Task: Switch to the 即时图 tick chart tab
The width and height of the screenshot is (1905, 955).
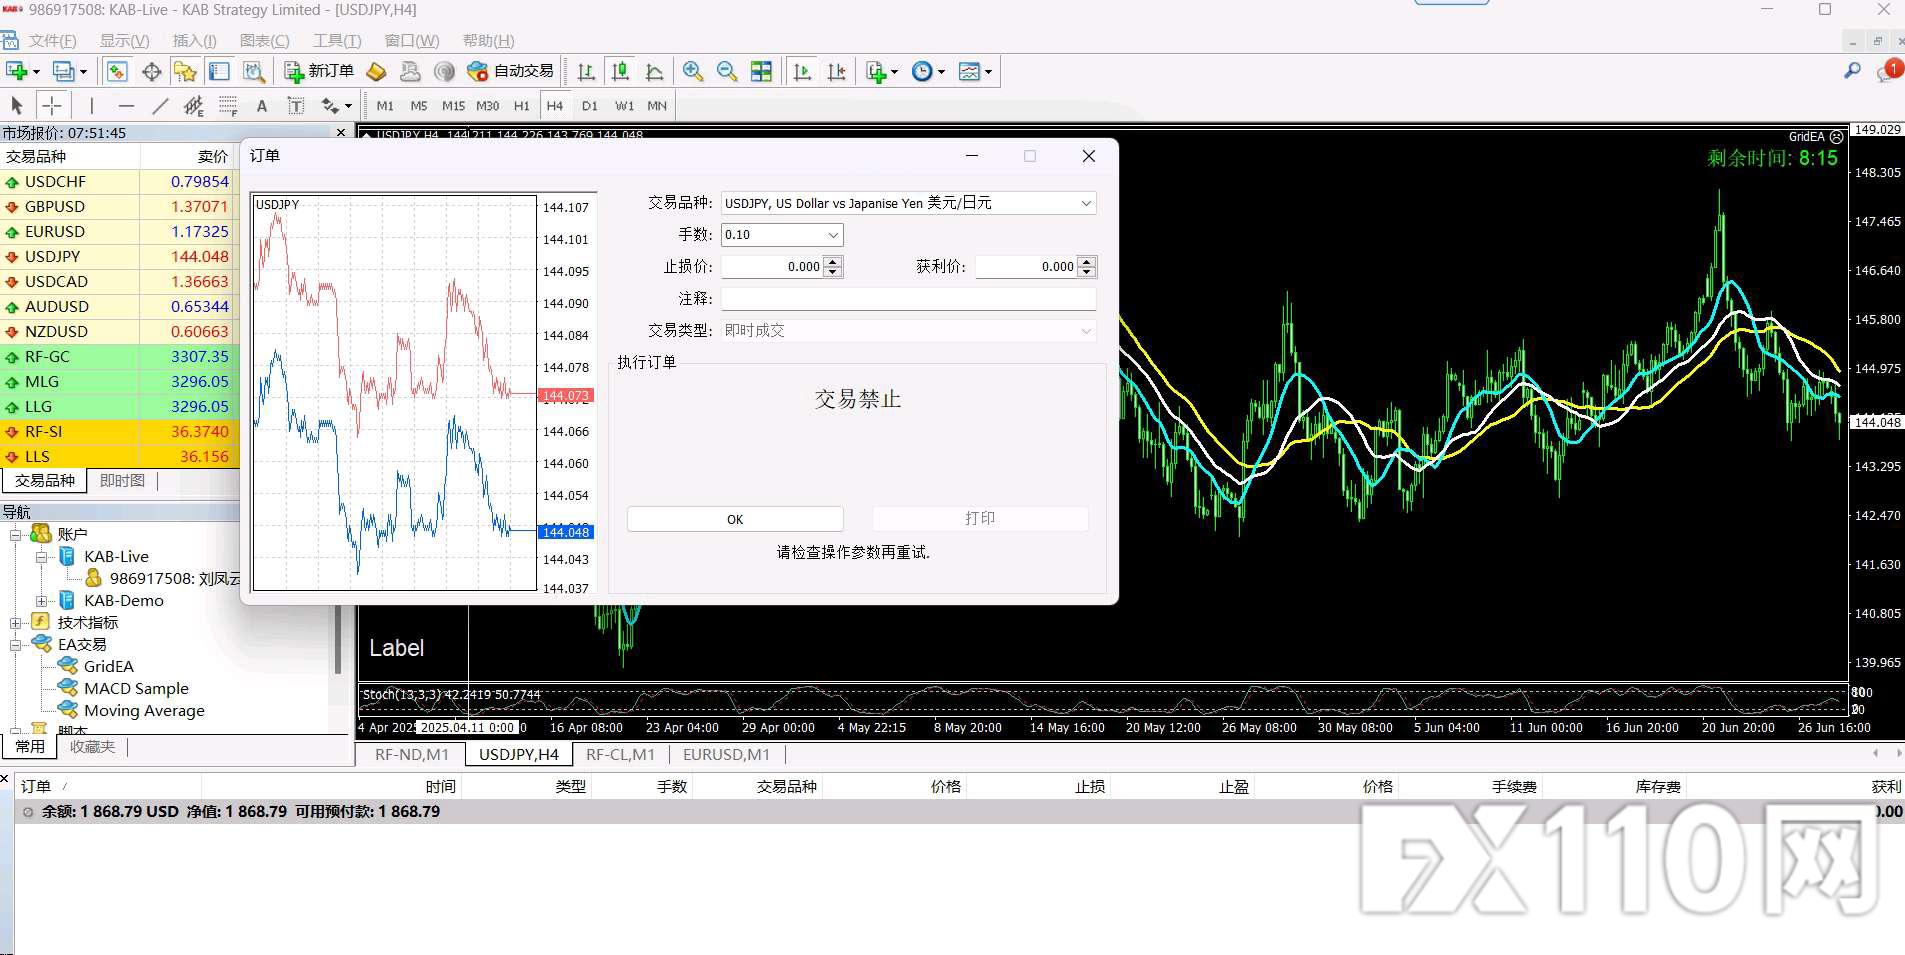Action: pyautogui.click(x=122, y=481)
